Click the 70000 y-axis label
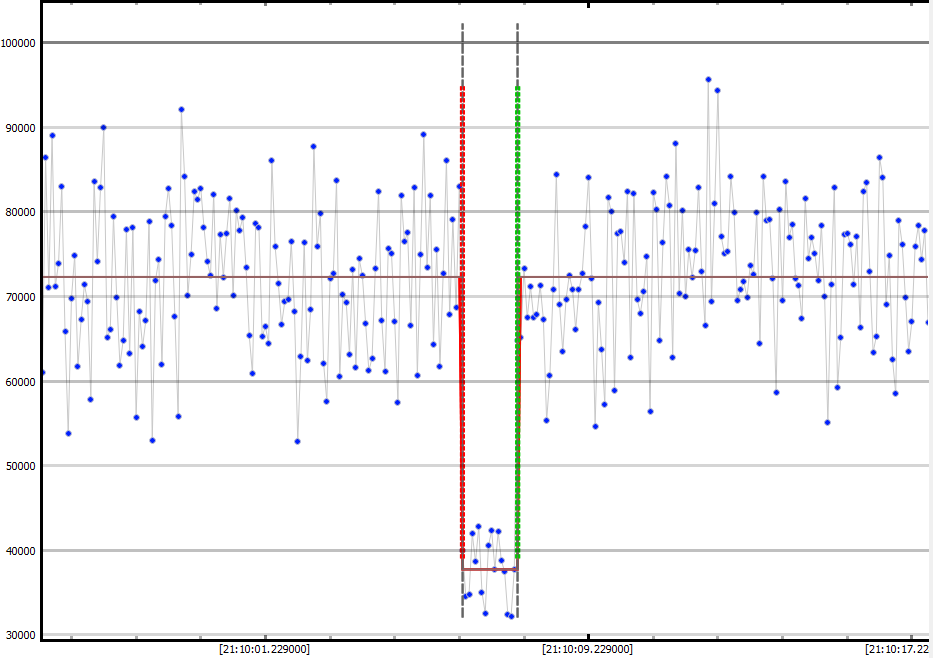The image size is (933, 658). pos(21,297)
